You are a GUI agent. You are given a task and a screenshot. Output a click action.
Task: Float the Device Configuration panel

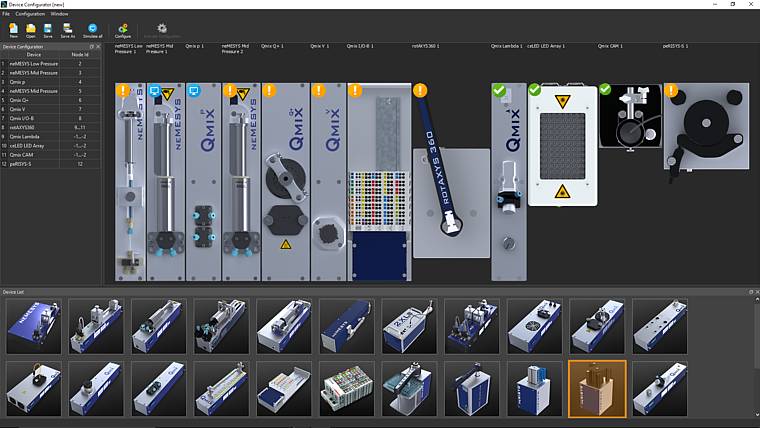[x=92, y=47]
